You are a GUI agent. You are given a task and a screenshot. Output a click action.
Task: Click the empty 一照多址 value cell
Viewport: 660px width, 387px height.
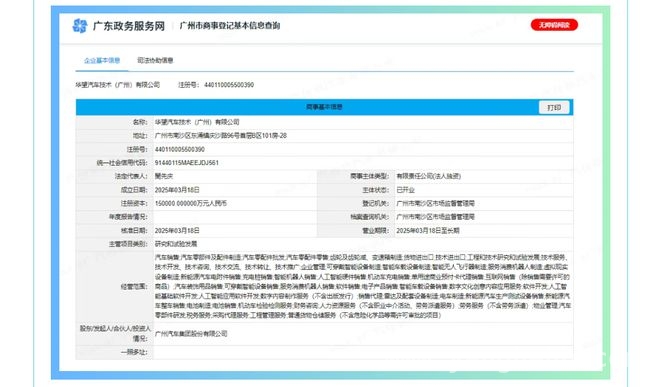[x=363, y=352]
